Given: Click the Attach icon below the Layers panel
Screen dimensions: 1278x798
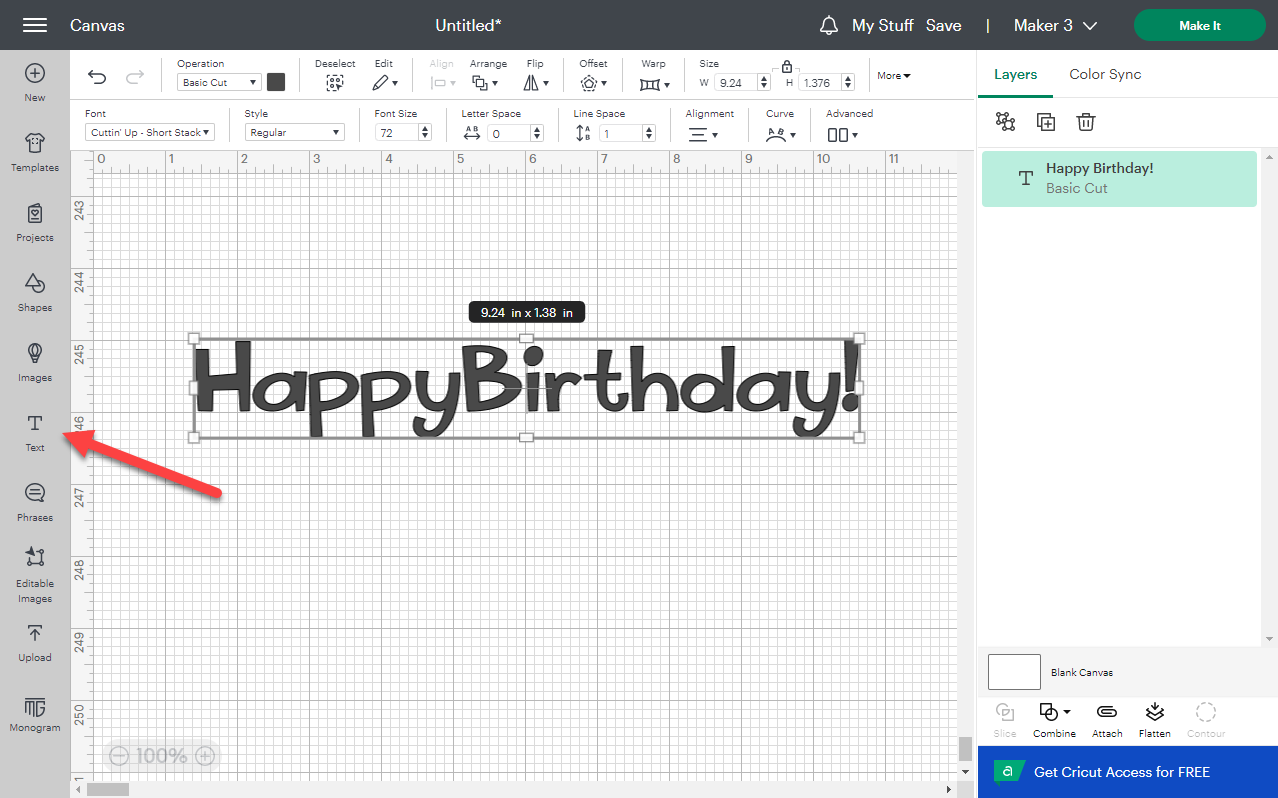Looking at the screenshot, I should pos(1106,719).
